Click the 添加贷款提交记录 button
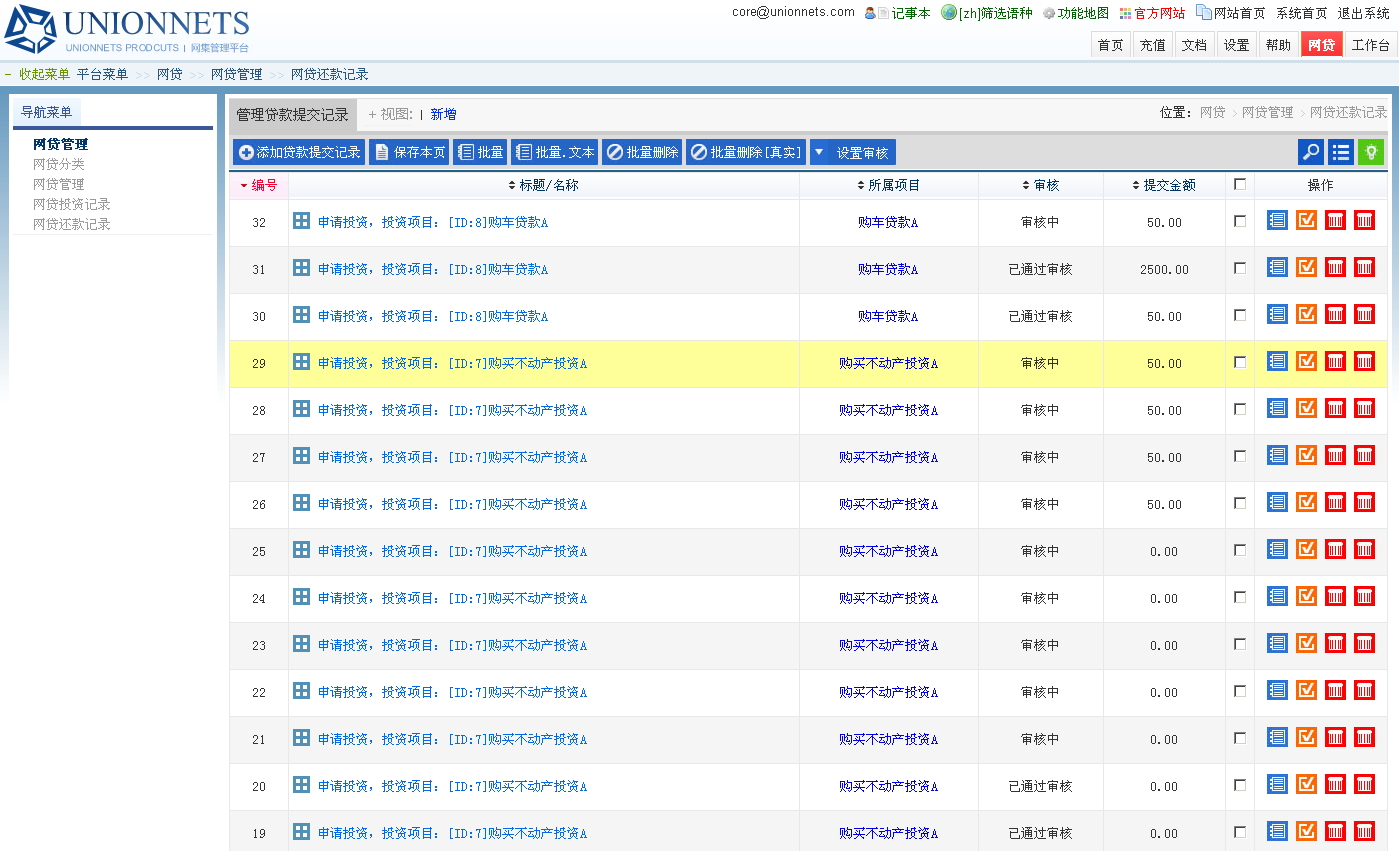Image resolution: width=1399 pixels, height=851 pixels. (x=299, y=152)
